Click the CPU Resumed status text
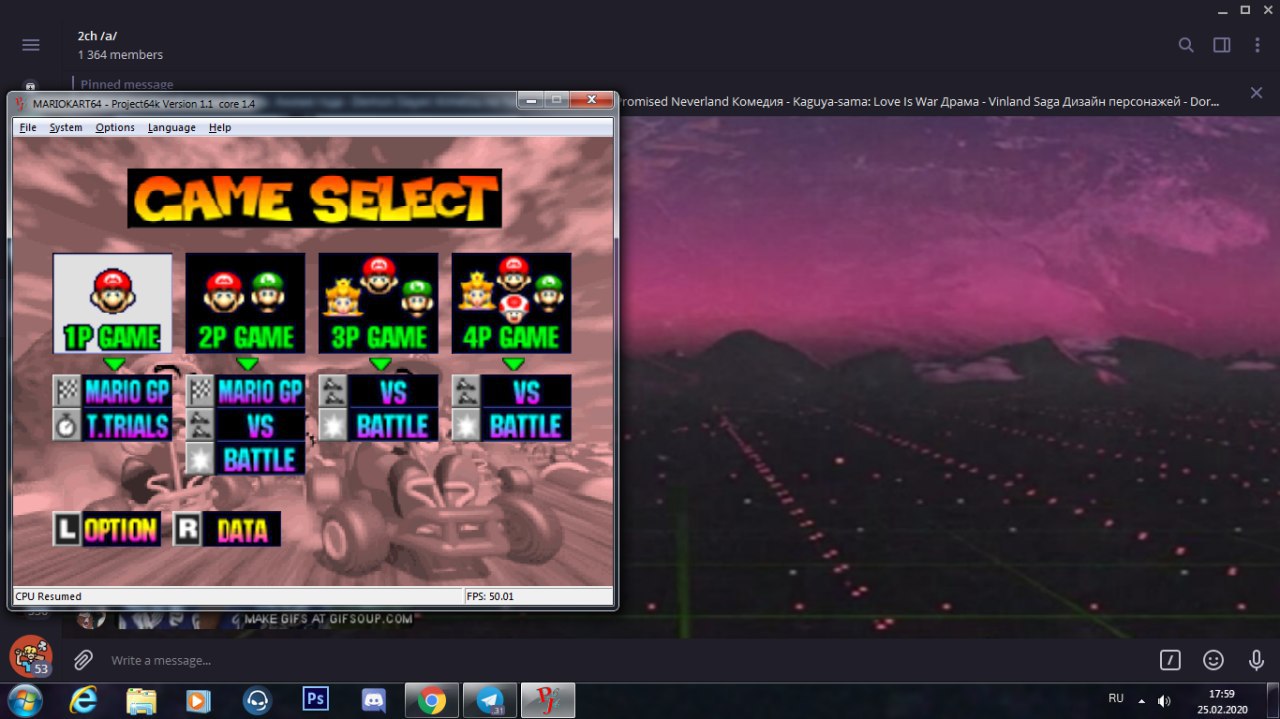1280x719 pixels. 48,596
